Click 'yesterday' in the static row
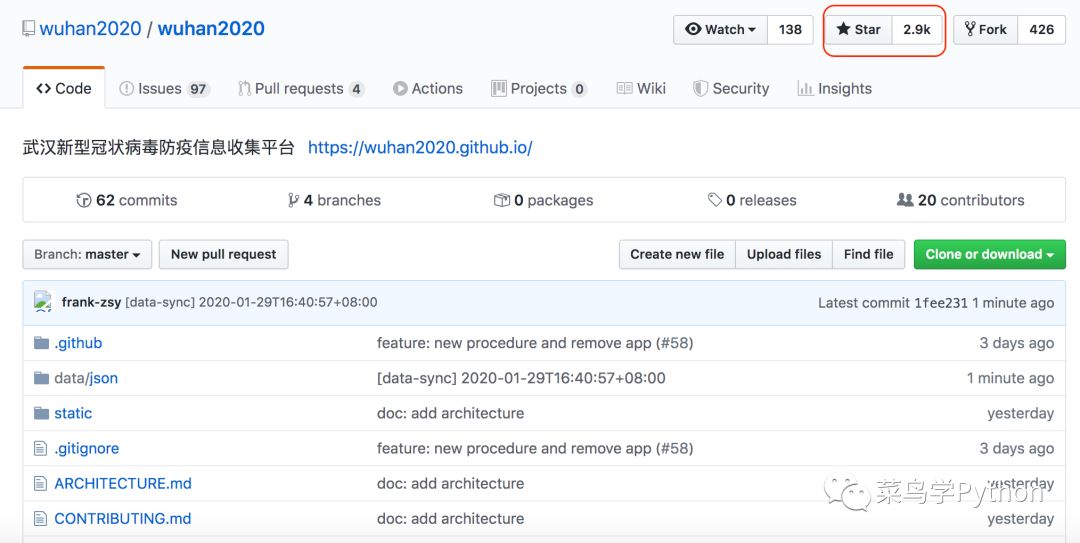 click(1021, 413)
